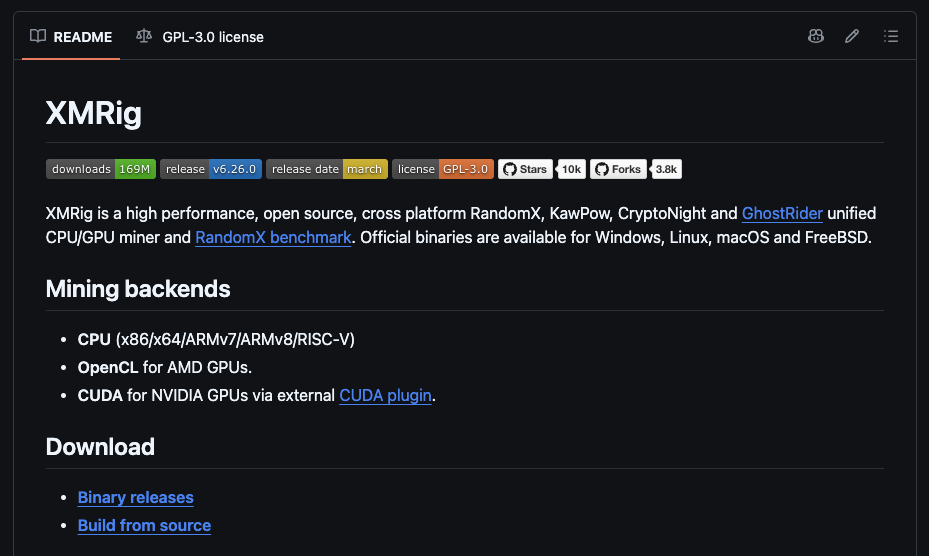Click the 10k stars count
The height and width of the screenshot is (556, 929).
click(x=571, y=169)
